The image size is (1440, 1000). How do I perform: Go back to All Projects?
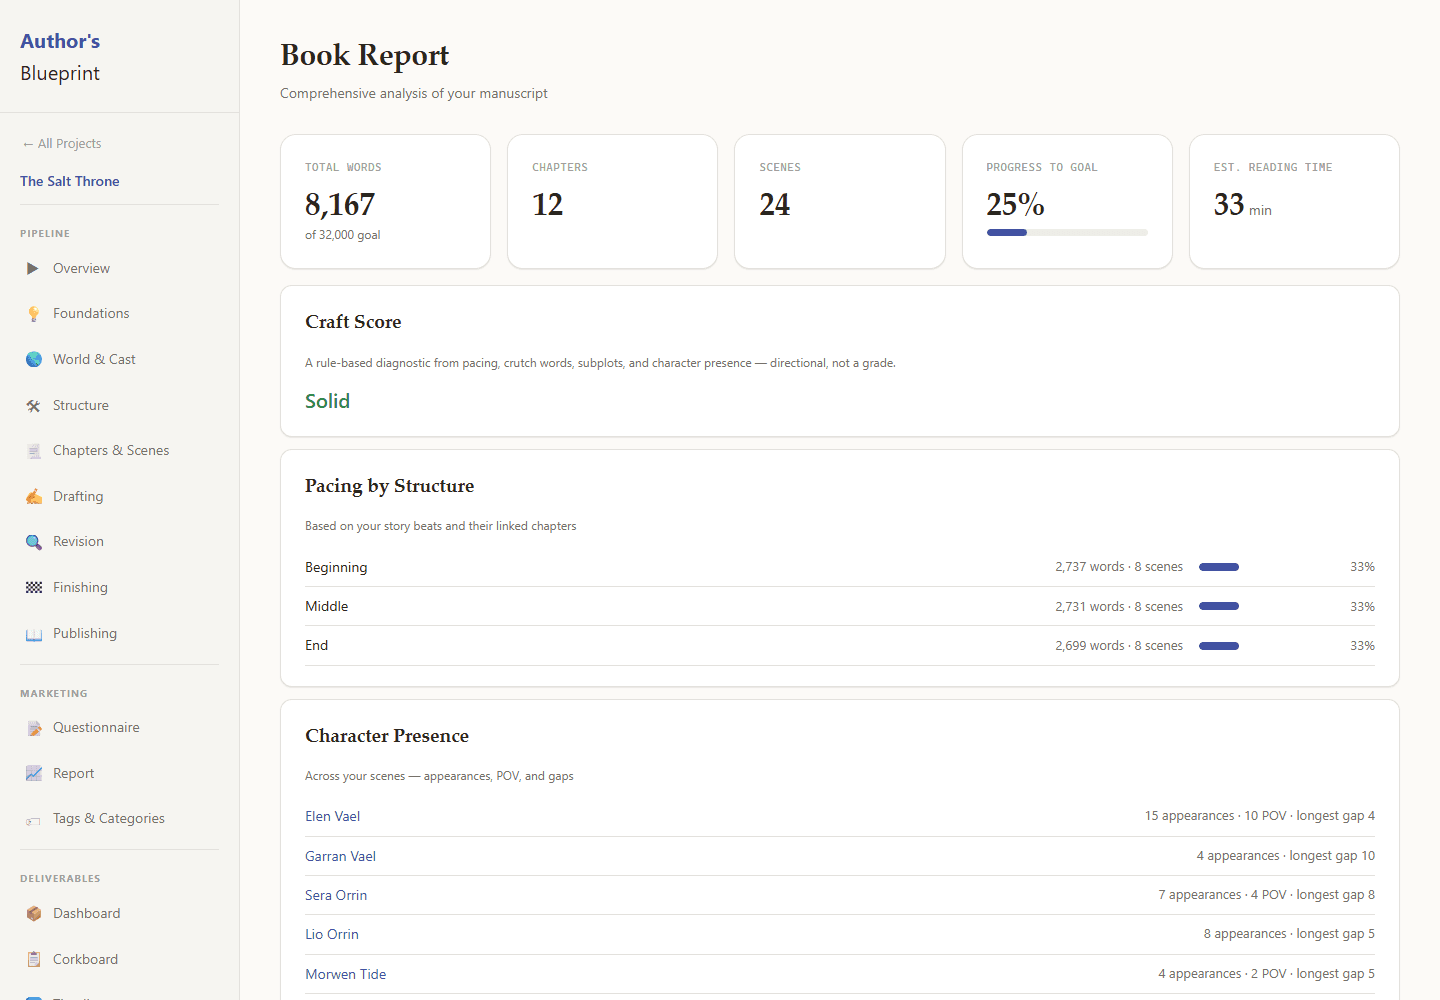click(61, 143)
